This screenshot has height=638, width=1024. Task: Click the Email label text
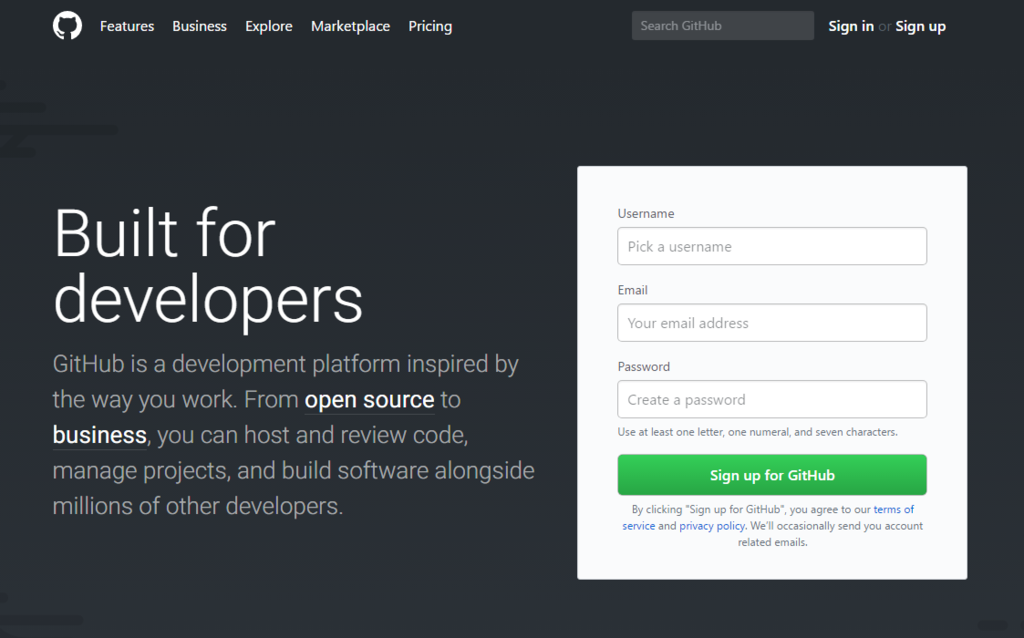[x=632, y=290]
